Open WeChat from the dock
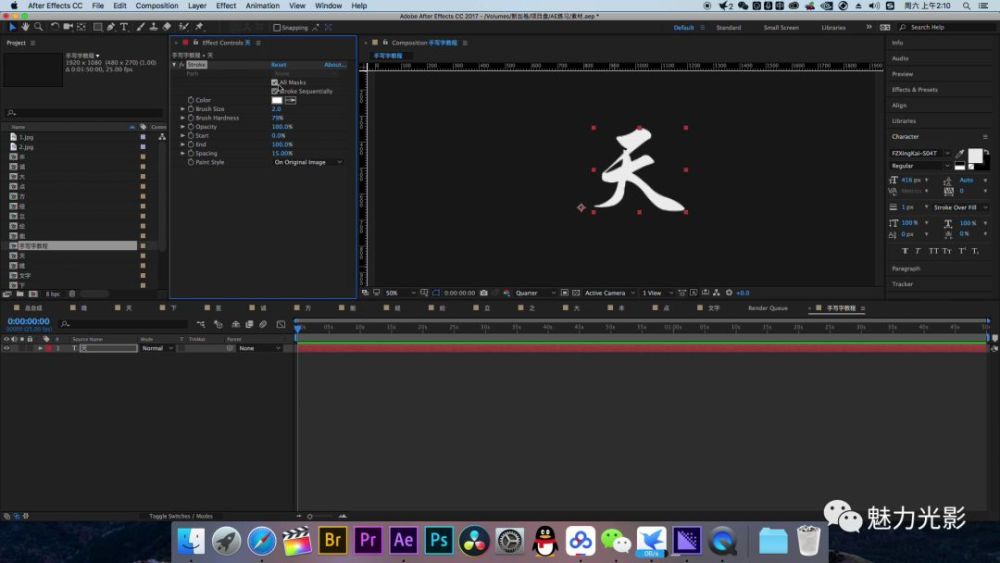 click(x=615, y=541)
